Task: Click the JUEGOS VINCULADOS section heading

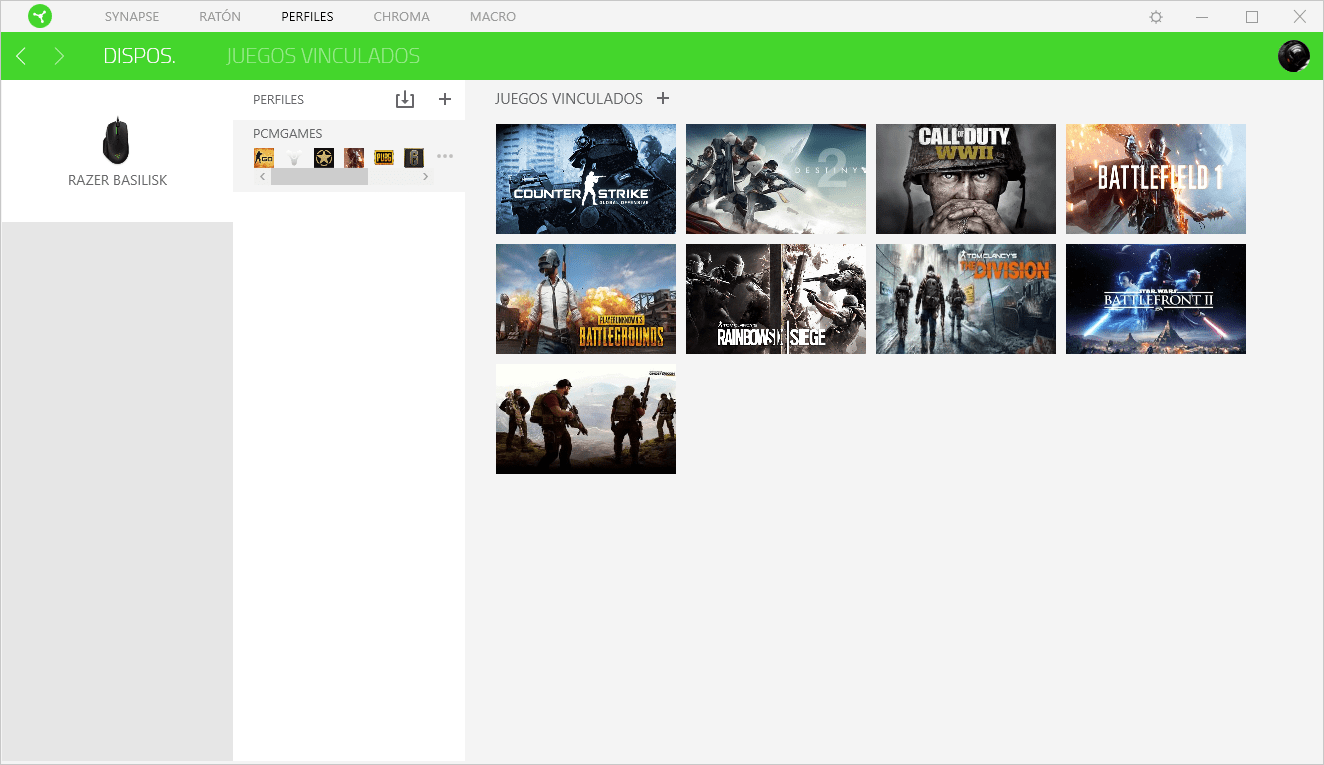Action: [x=569, y=99]
